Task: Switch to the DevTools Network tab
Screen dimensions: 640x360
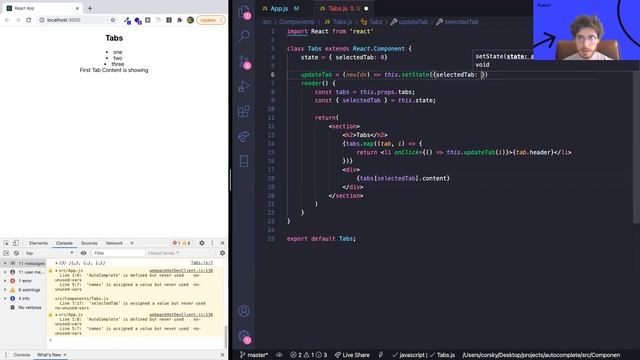Action: (114, 243)
